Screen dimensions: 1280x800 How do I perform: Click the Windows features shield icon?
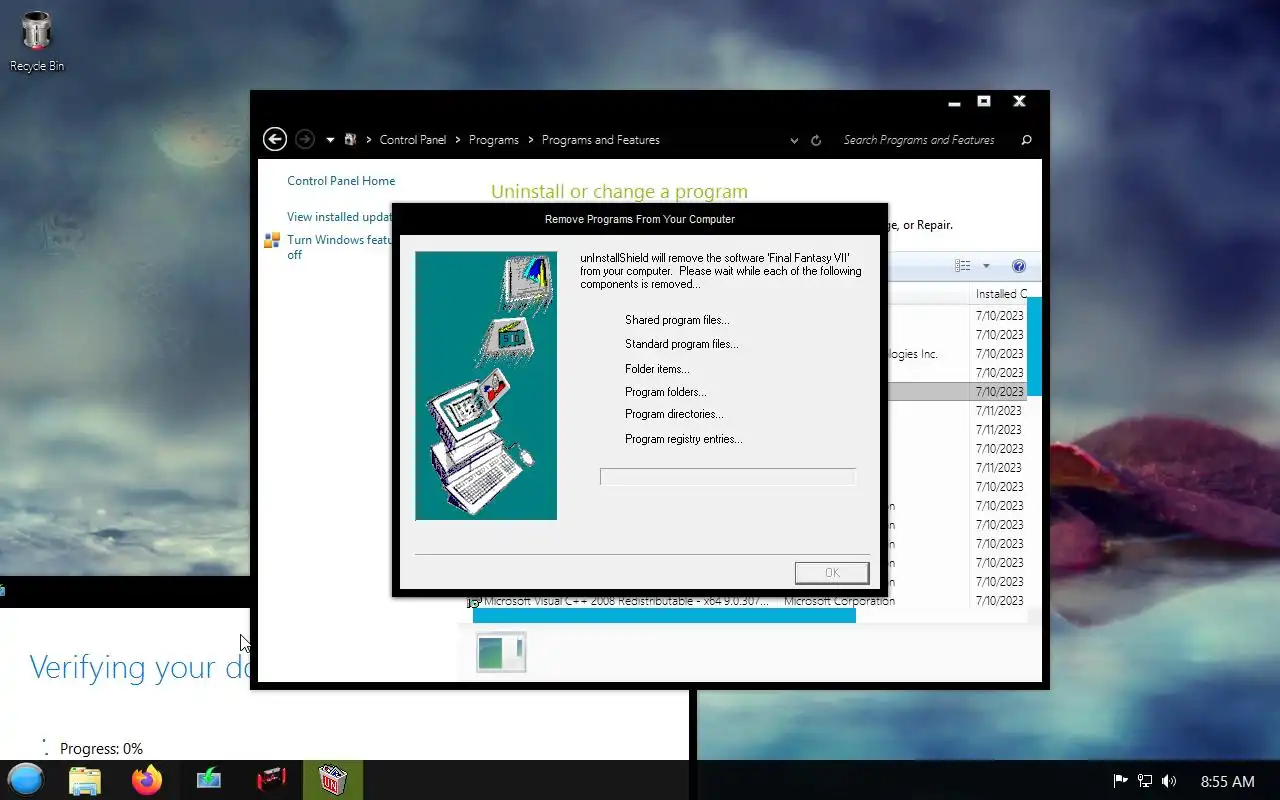click(x=271, y=240)
